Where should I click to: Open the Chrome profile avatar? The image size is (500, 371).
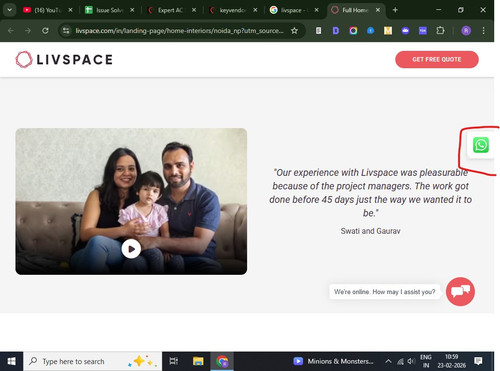(466, 31)
